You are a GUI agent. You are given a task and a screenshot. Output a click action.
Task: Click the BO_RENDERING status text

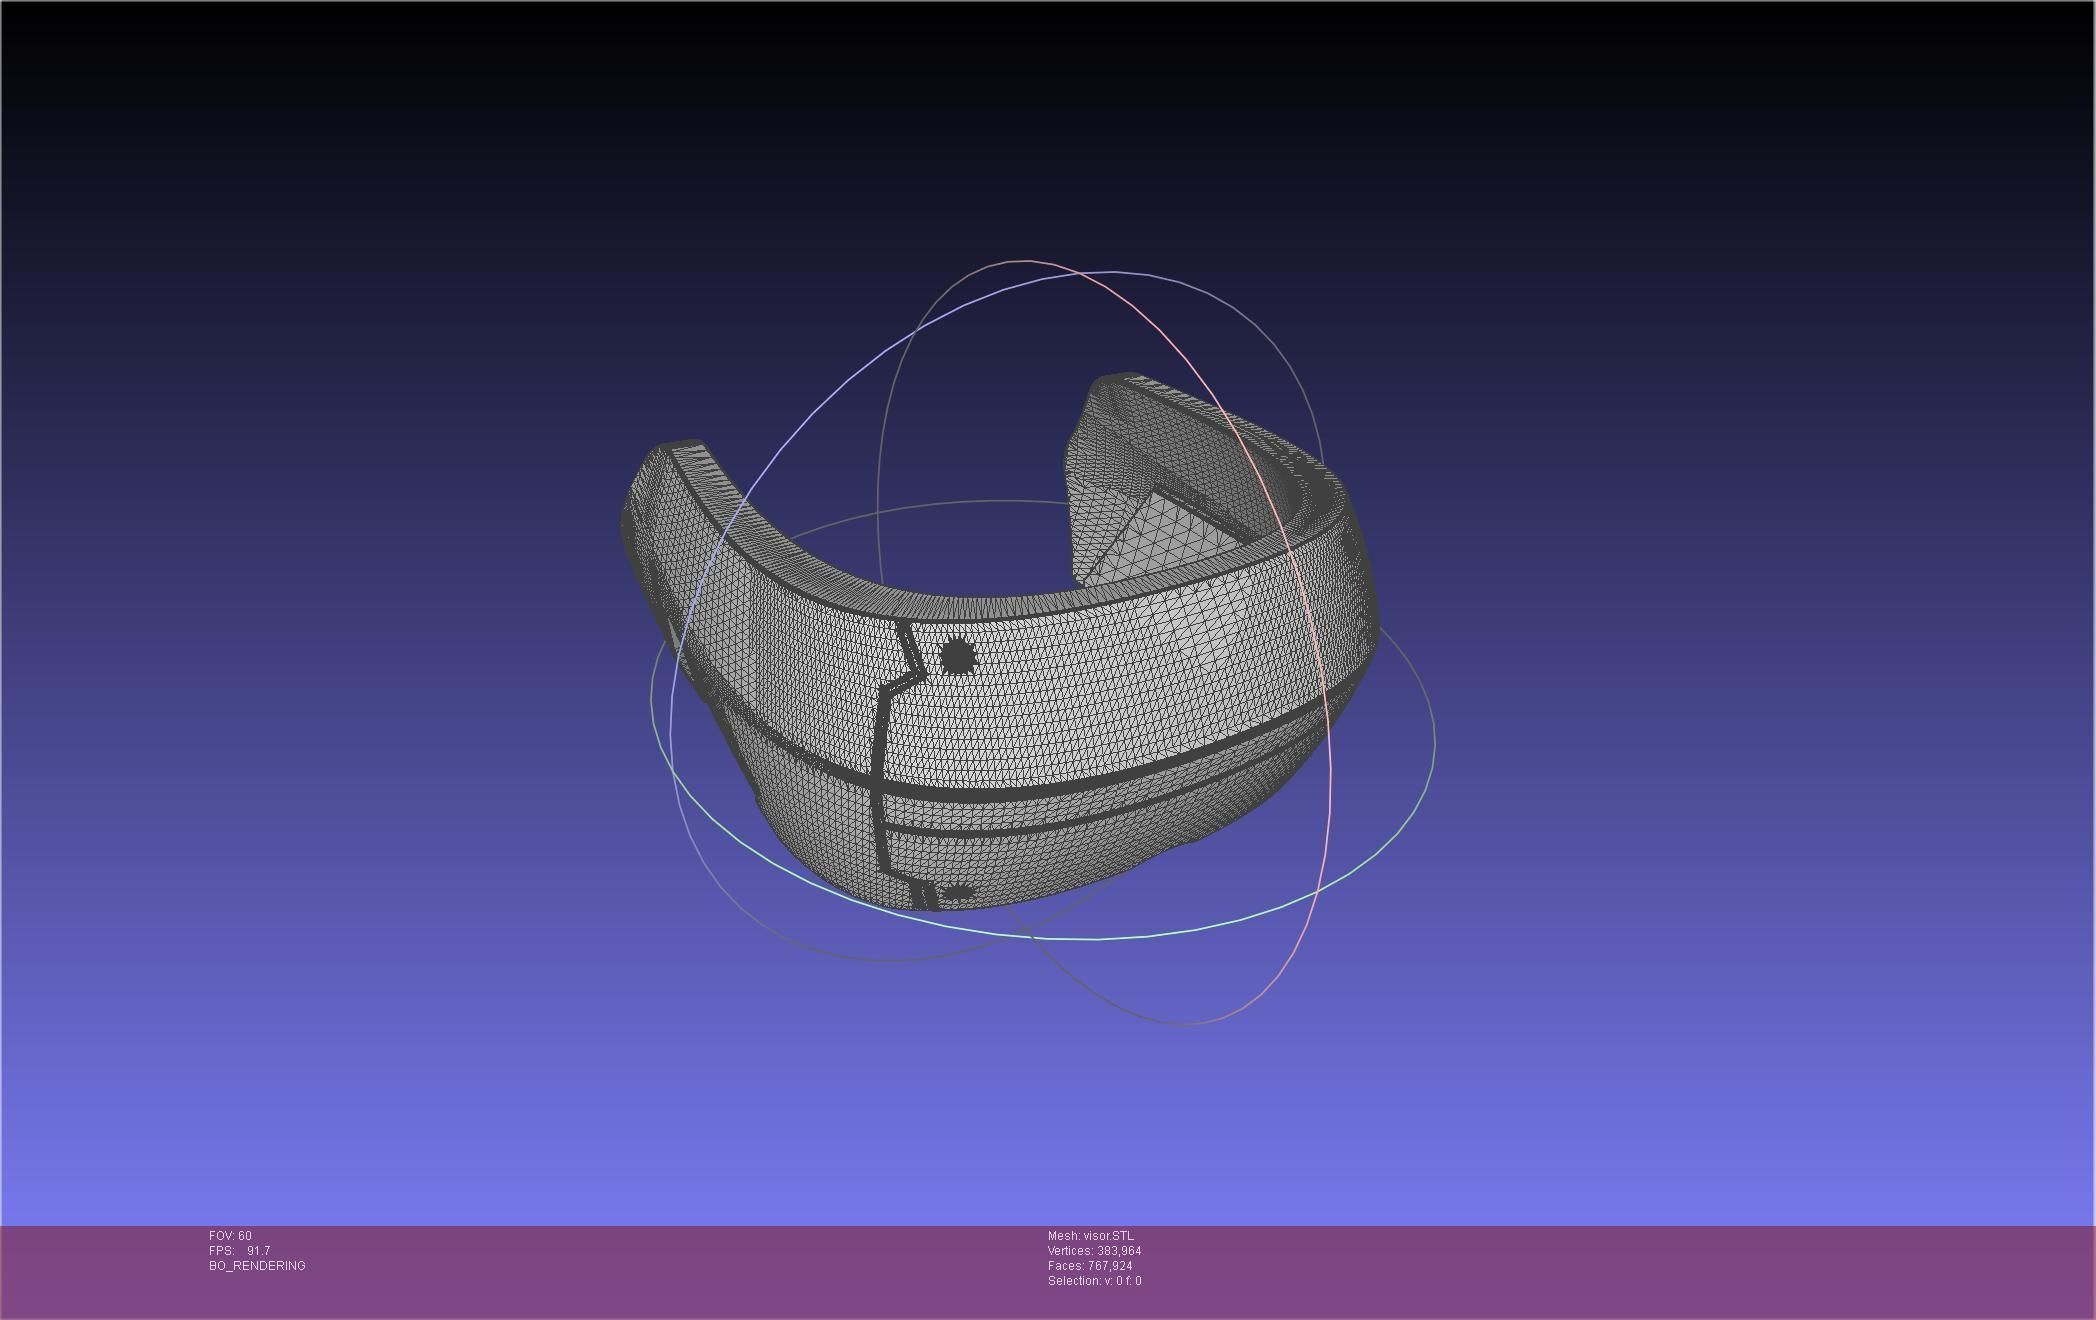[257, 1266]
